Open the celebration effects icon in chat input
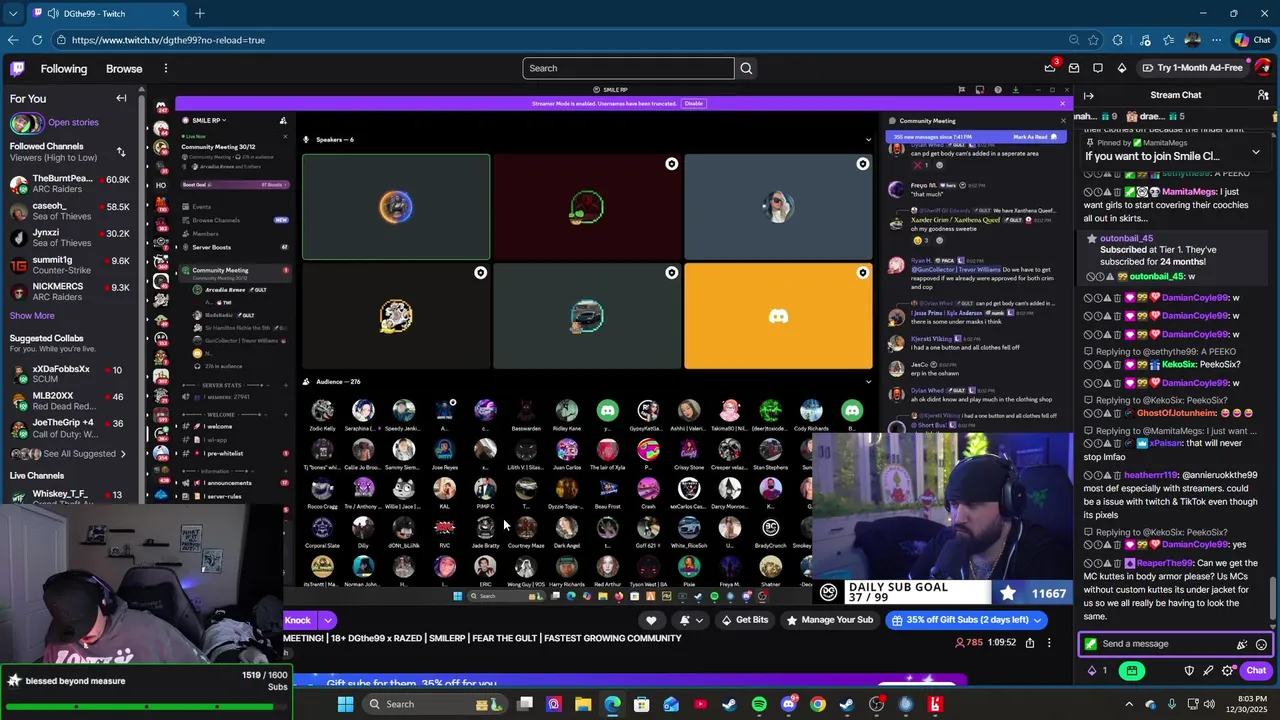 (1242, 644)
